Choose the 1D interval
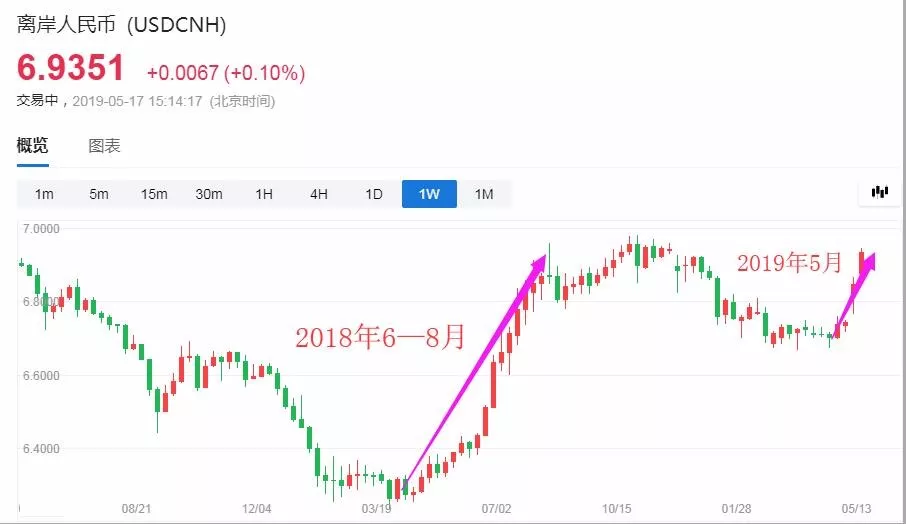 (x=374, y=194)
